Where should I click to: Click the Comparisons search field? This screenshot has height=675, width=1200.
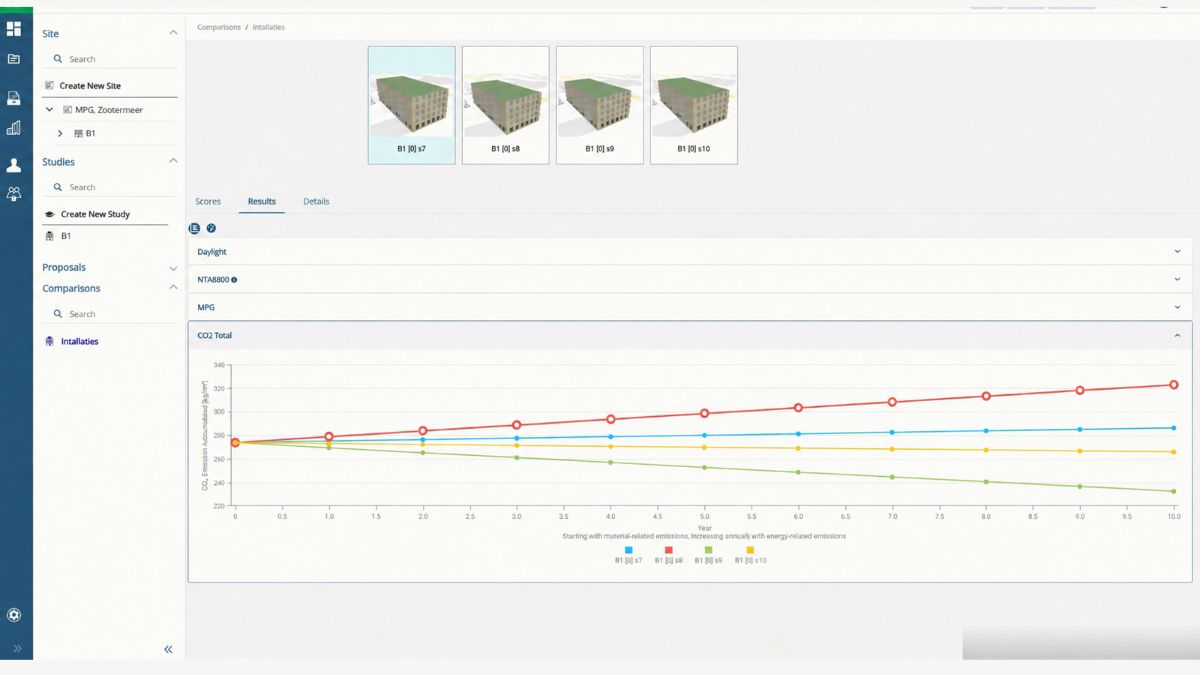(x=110, y=314)
